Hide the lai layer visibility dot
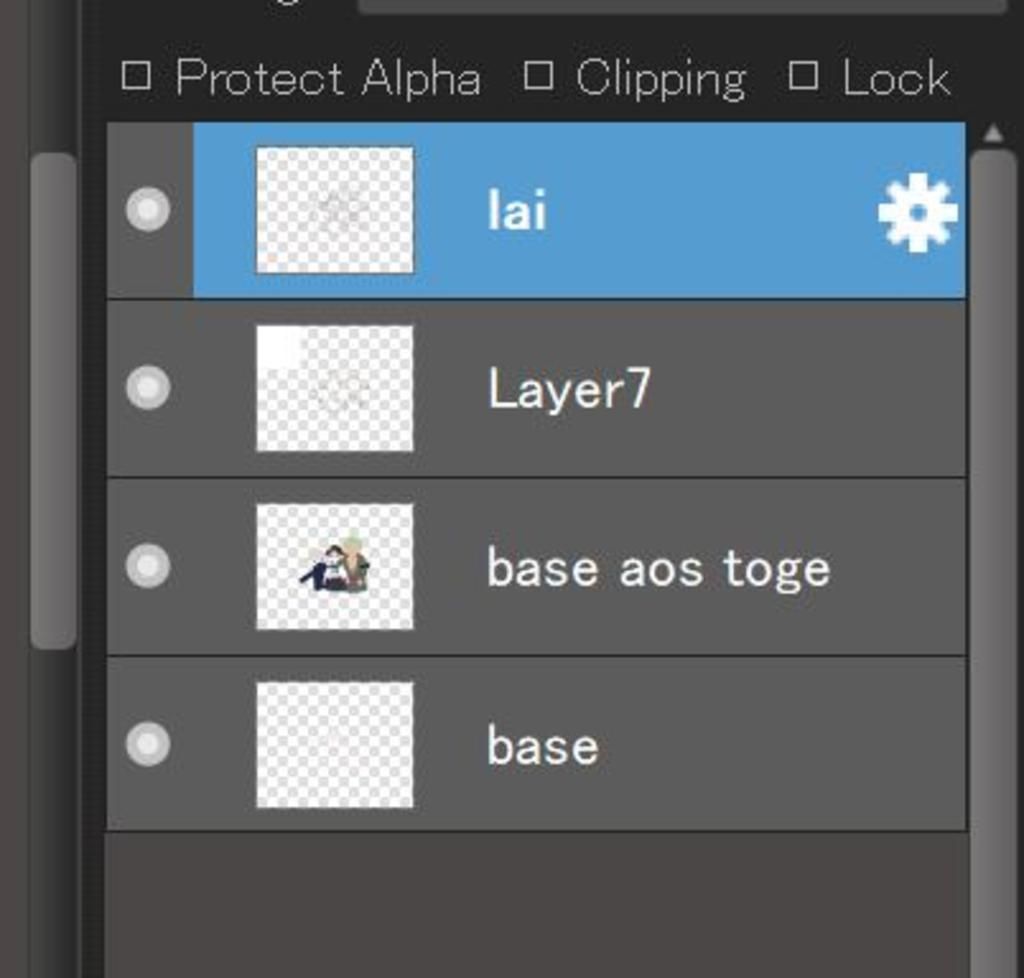Viewport: 1024px width, 978px height. coord(148,210)
